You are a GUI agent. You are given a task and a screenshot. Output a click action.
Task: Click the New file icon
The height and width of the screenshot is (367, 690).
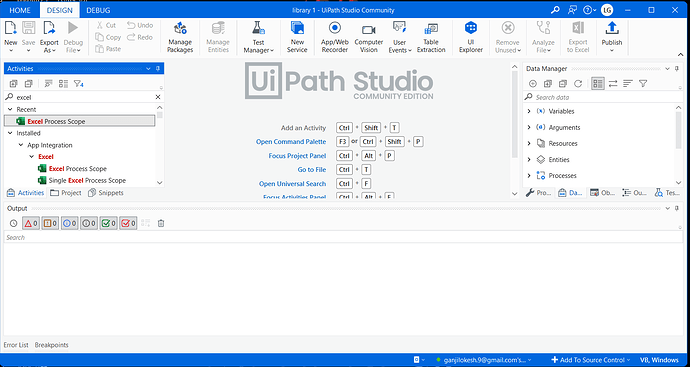(x=11, y=29)
